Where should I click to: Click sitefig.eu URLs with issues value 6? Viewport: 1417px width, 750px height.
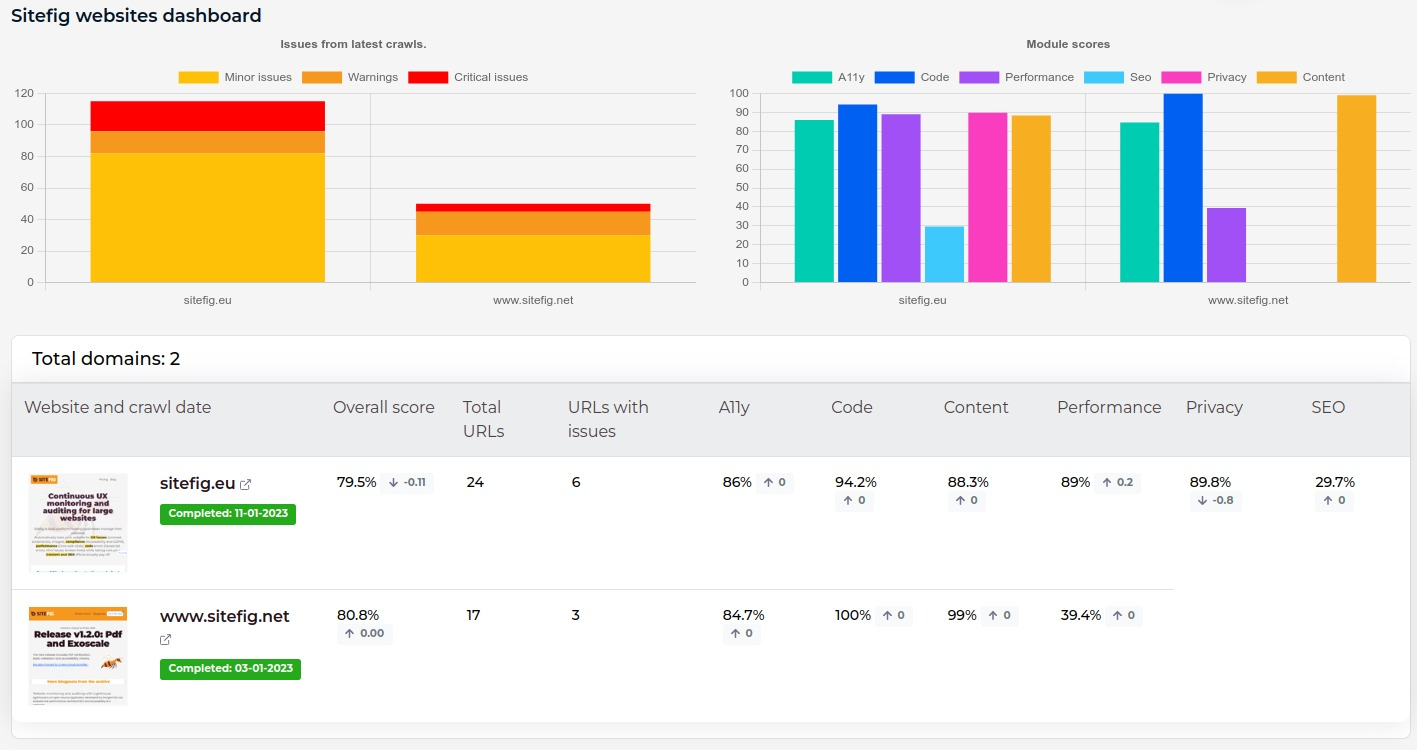coord(576,482)
